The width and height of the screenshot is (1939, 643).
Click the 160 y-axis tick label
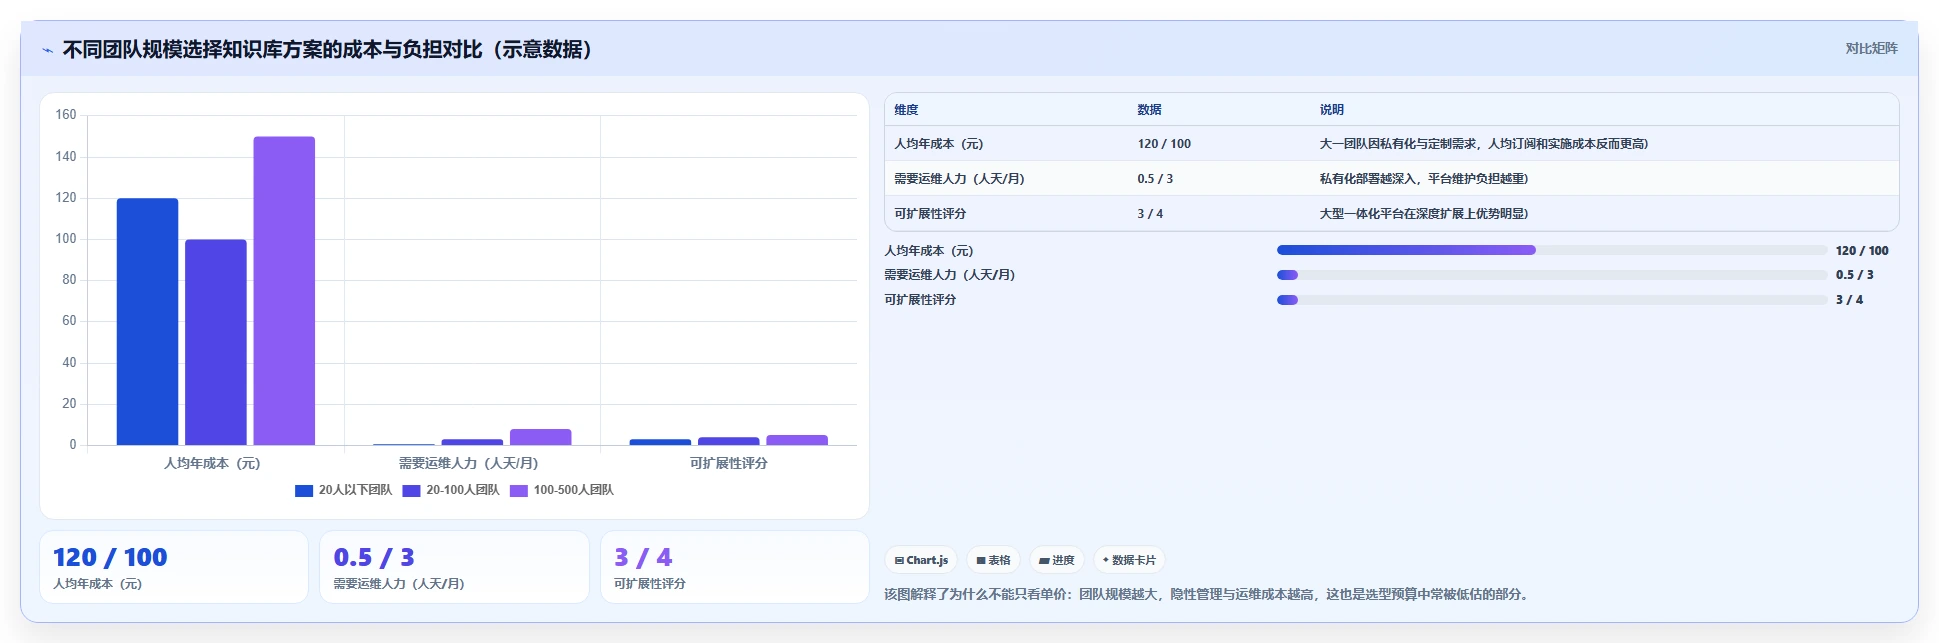[66, 115]
